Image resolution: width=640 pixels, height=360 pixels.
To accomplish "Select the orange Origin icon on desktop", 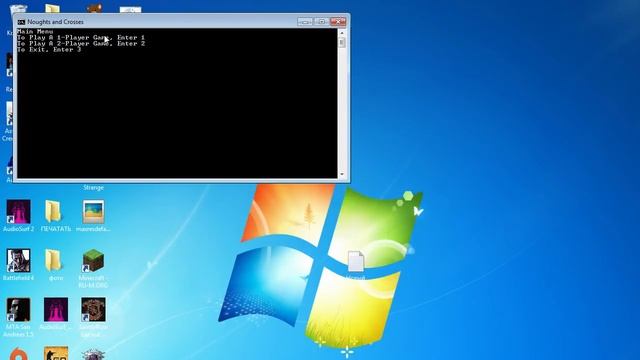I will pos(18,354).
